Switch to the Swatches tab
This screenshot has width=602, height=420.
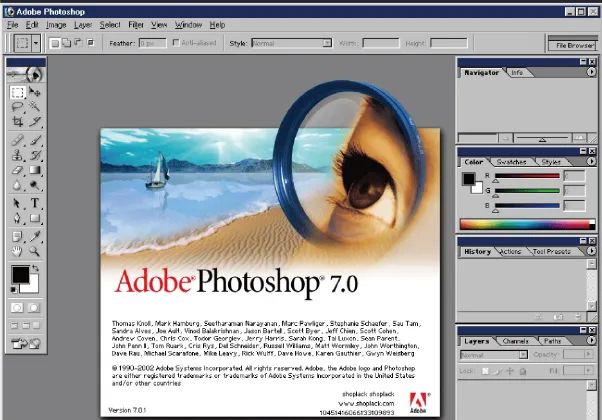[511, 162]
